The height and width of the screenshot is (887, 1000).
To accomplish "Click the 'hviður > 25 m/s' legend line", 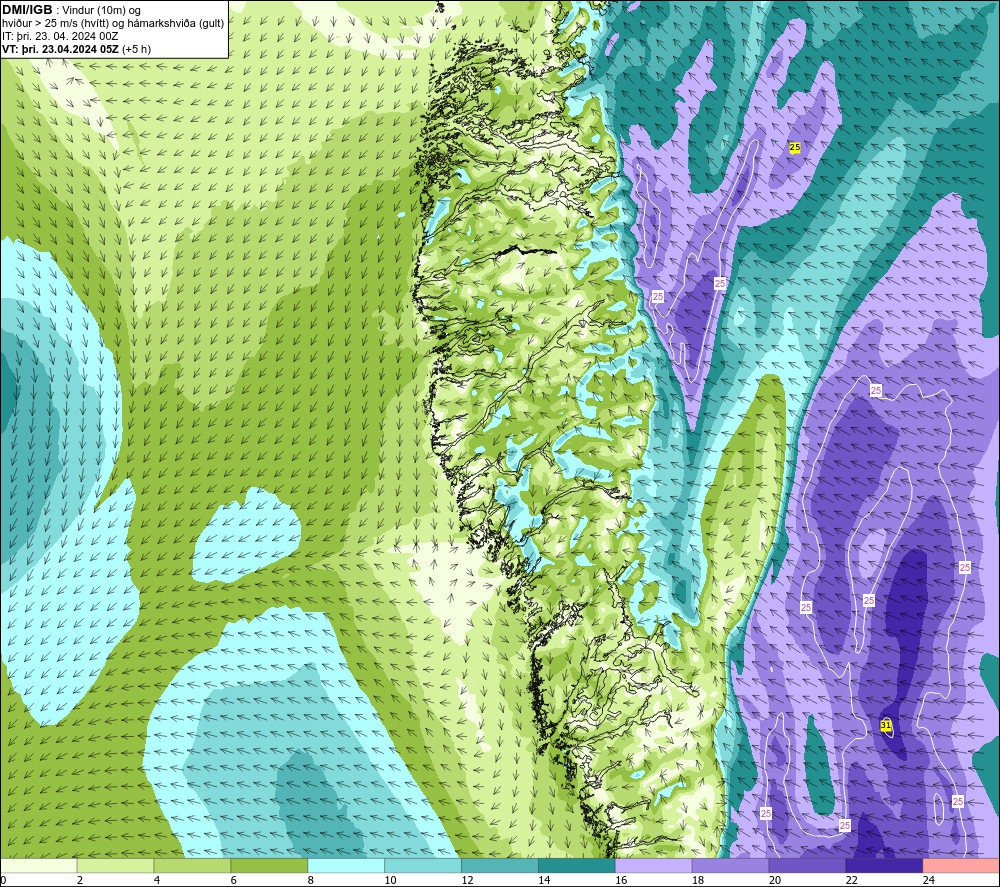I will [113, 24].
